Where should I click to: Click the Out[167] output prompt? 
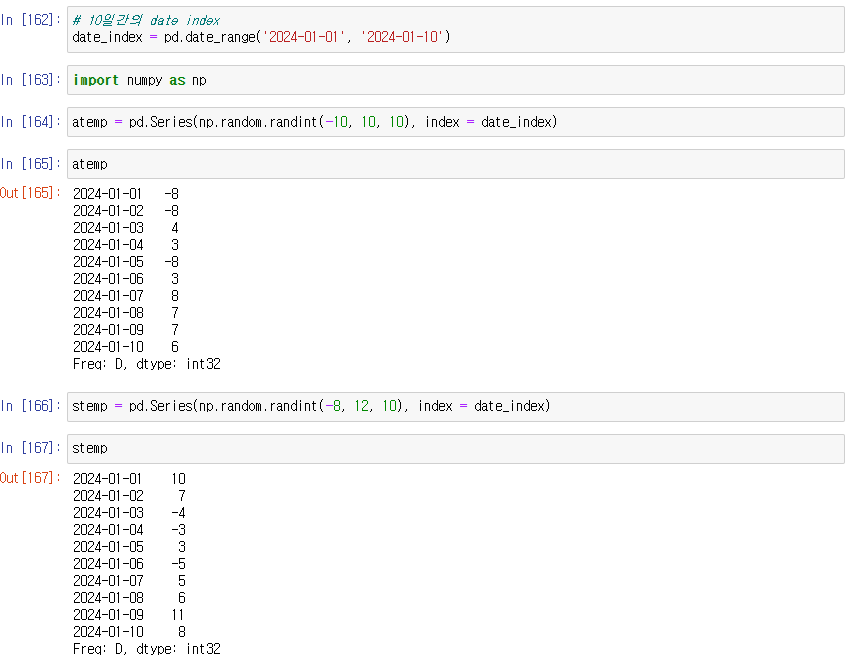coord(30,478)
